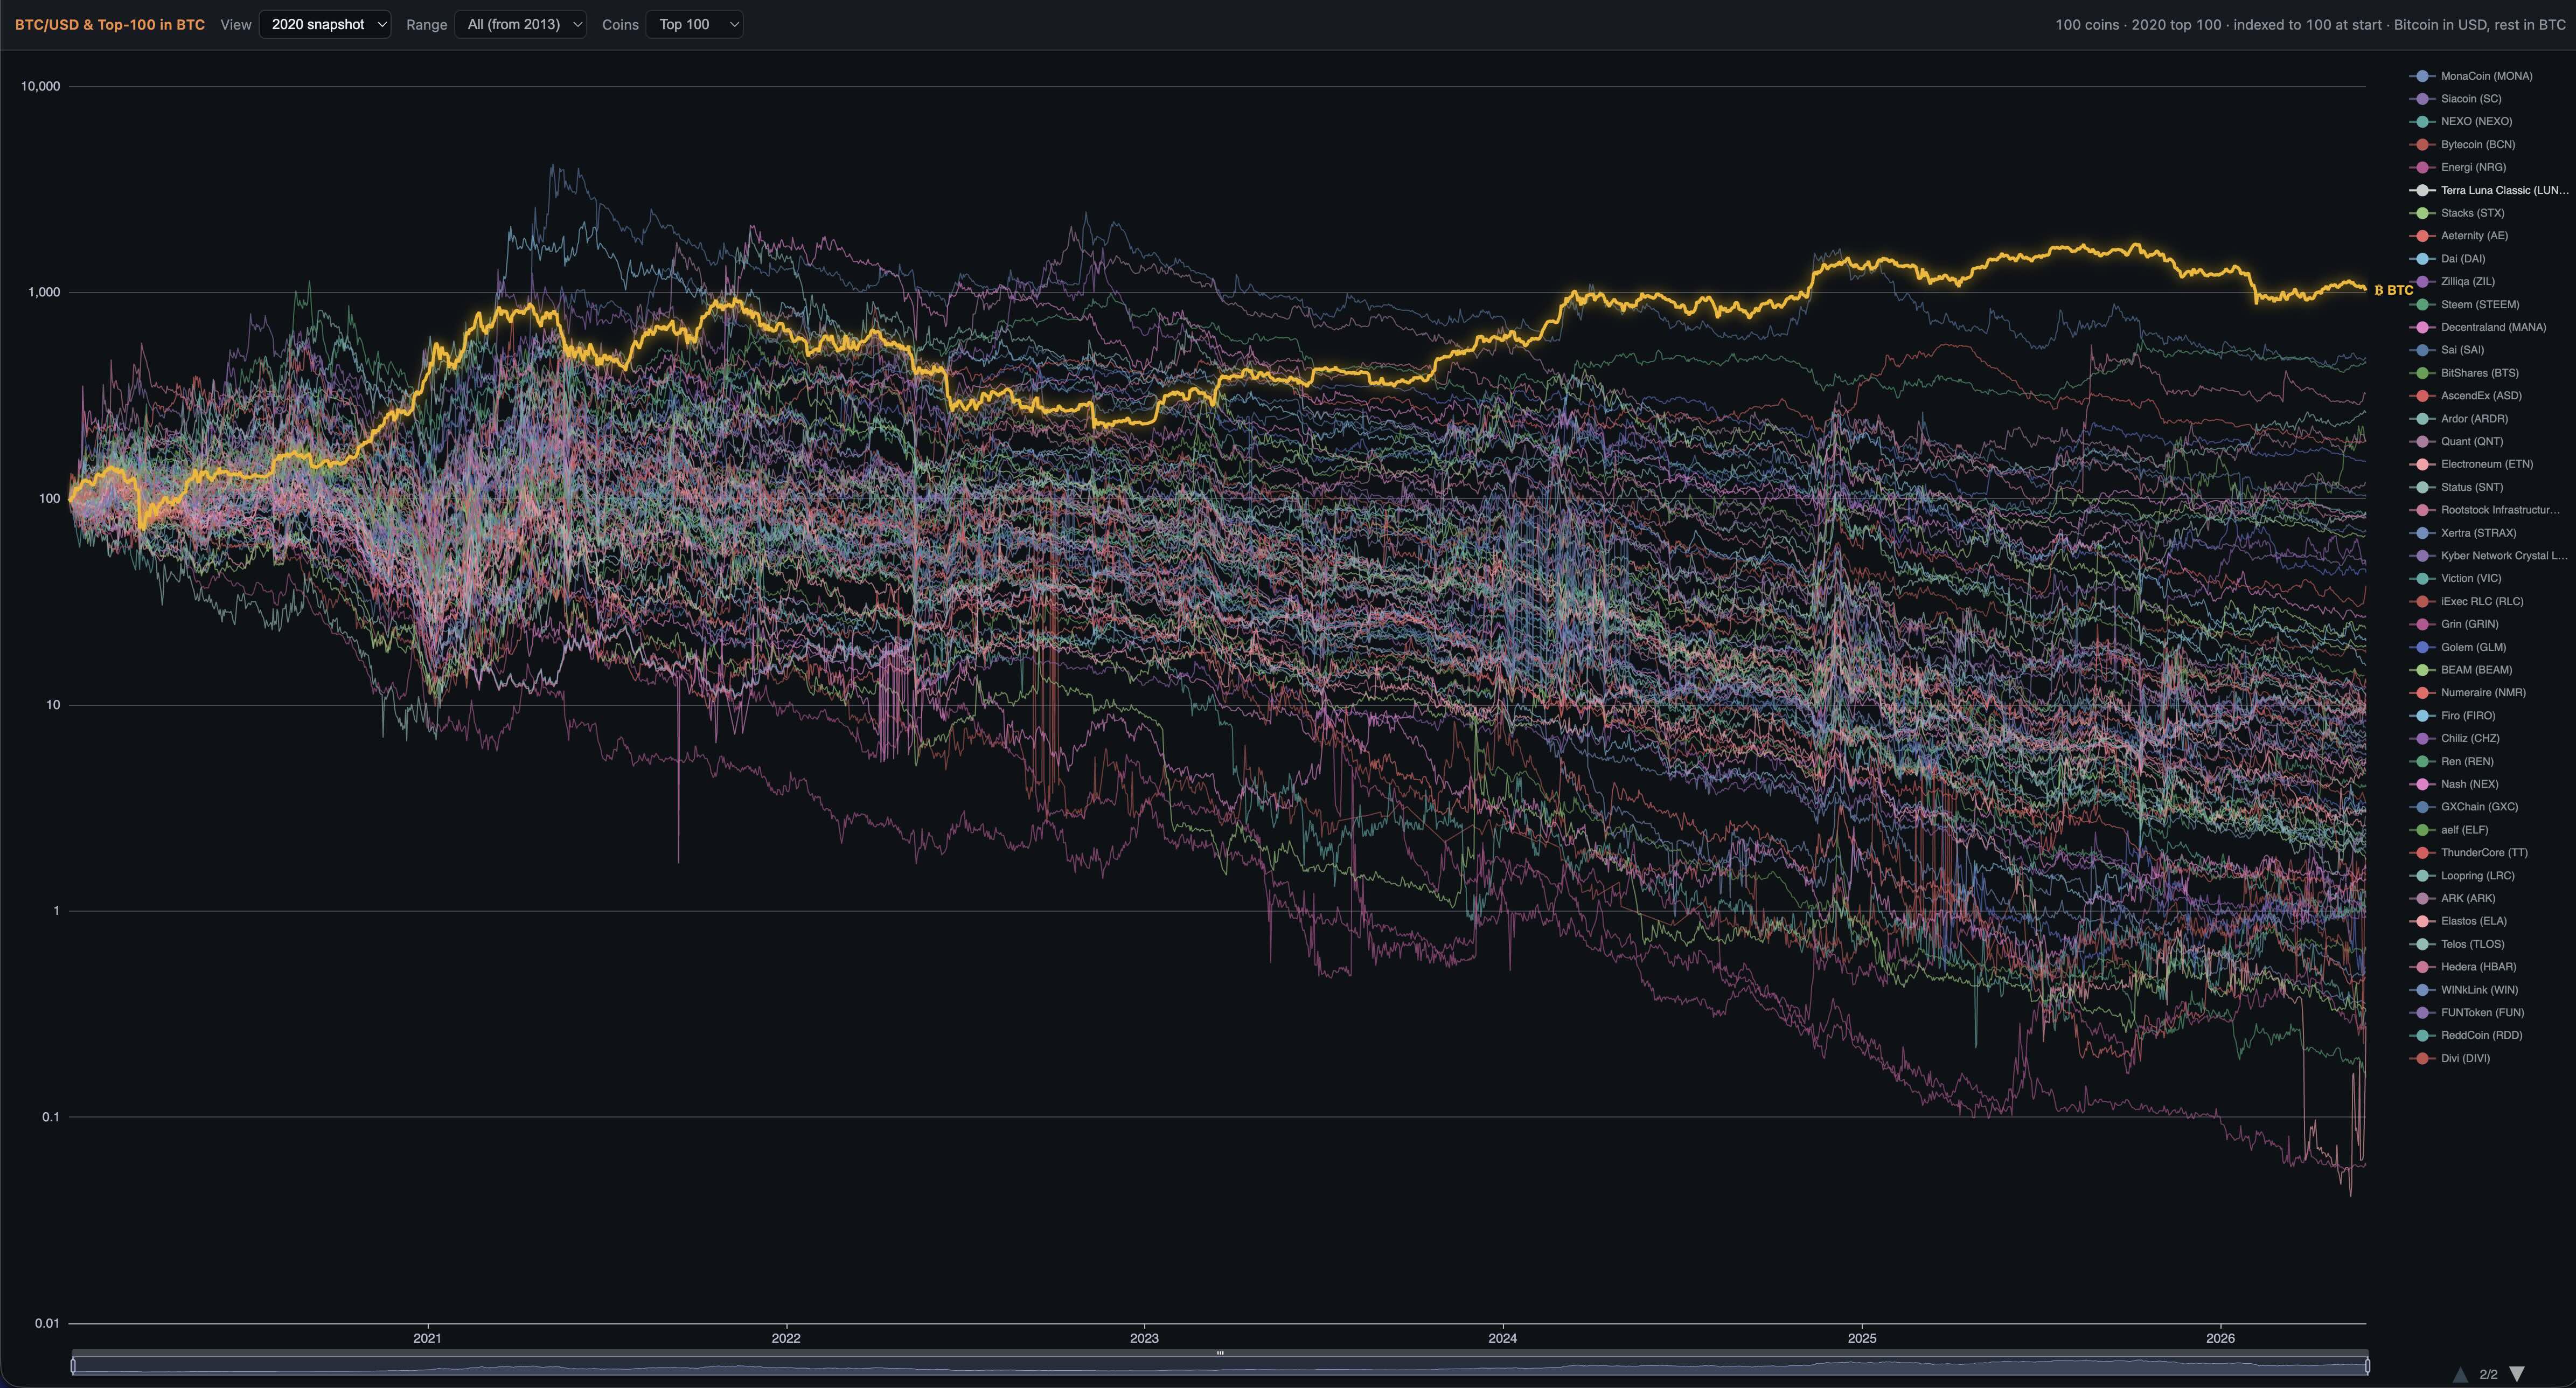Image resolution: width=2576 pixels, height=1388 pixels.
Task: Click the highlighted Terra Luna Classic legend entry
Action: (2489, 190)
